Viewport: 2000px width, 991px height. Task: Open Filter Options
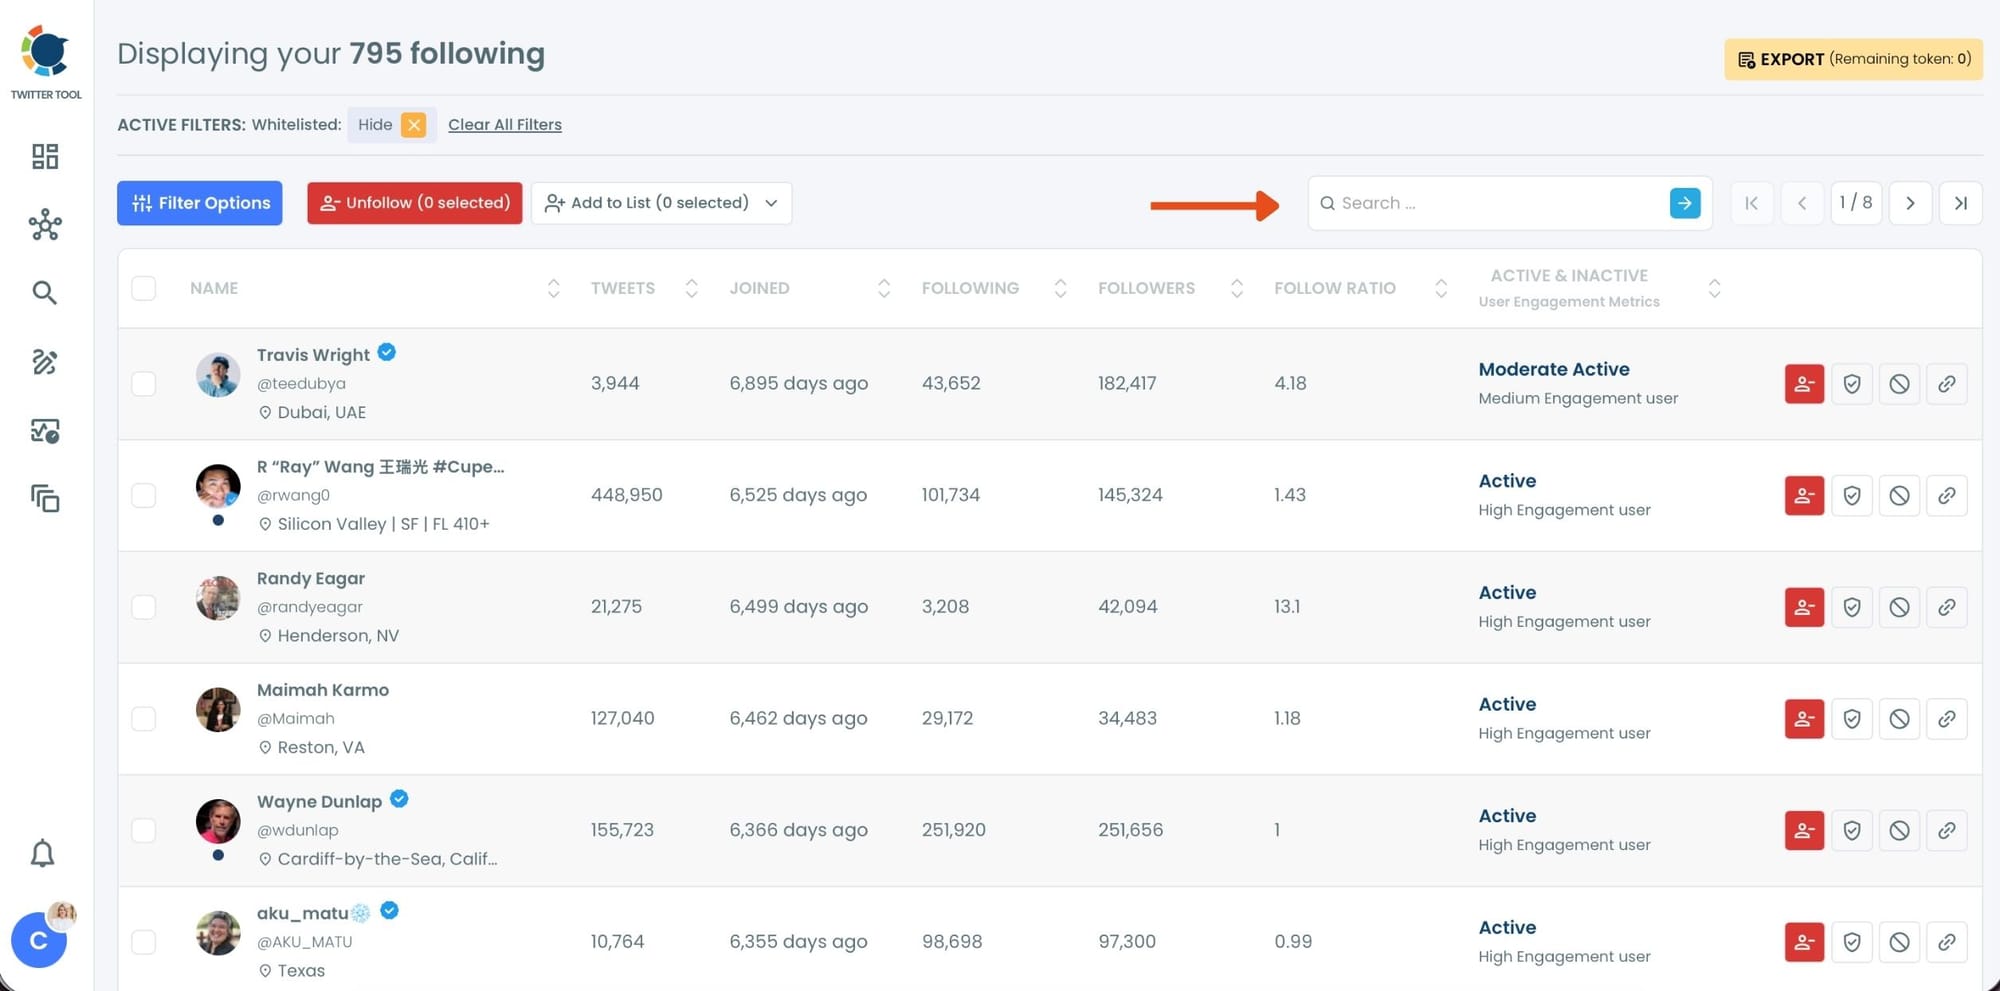(199, 203)
